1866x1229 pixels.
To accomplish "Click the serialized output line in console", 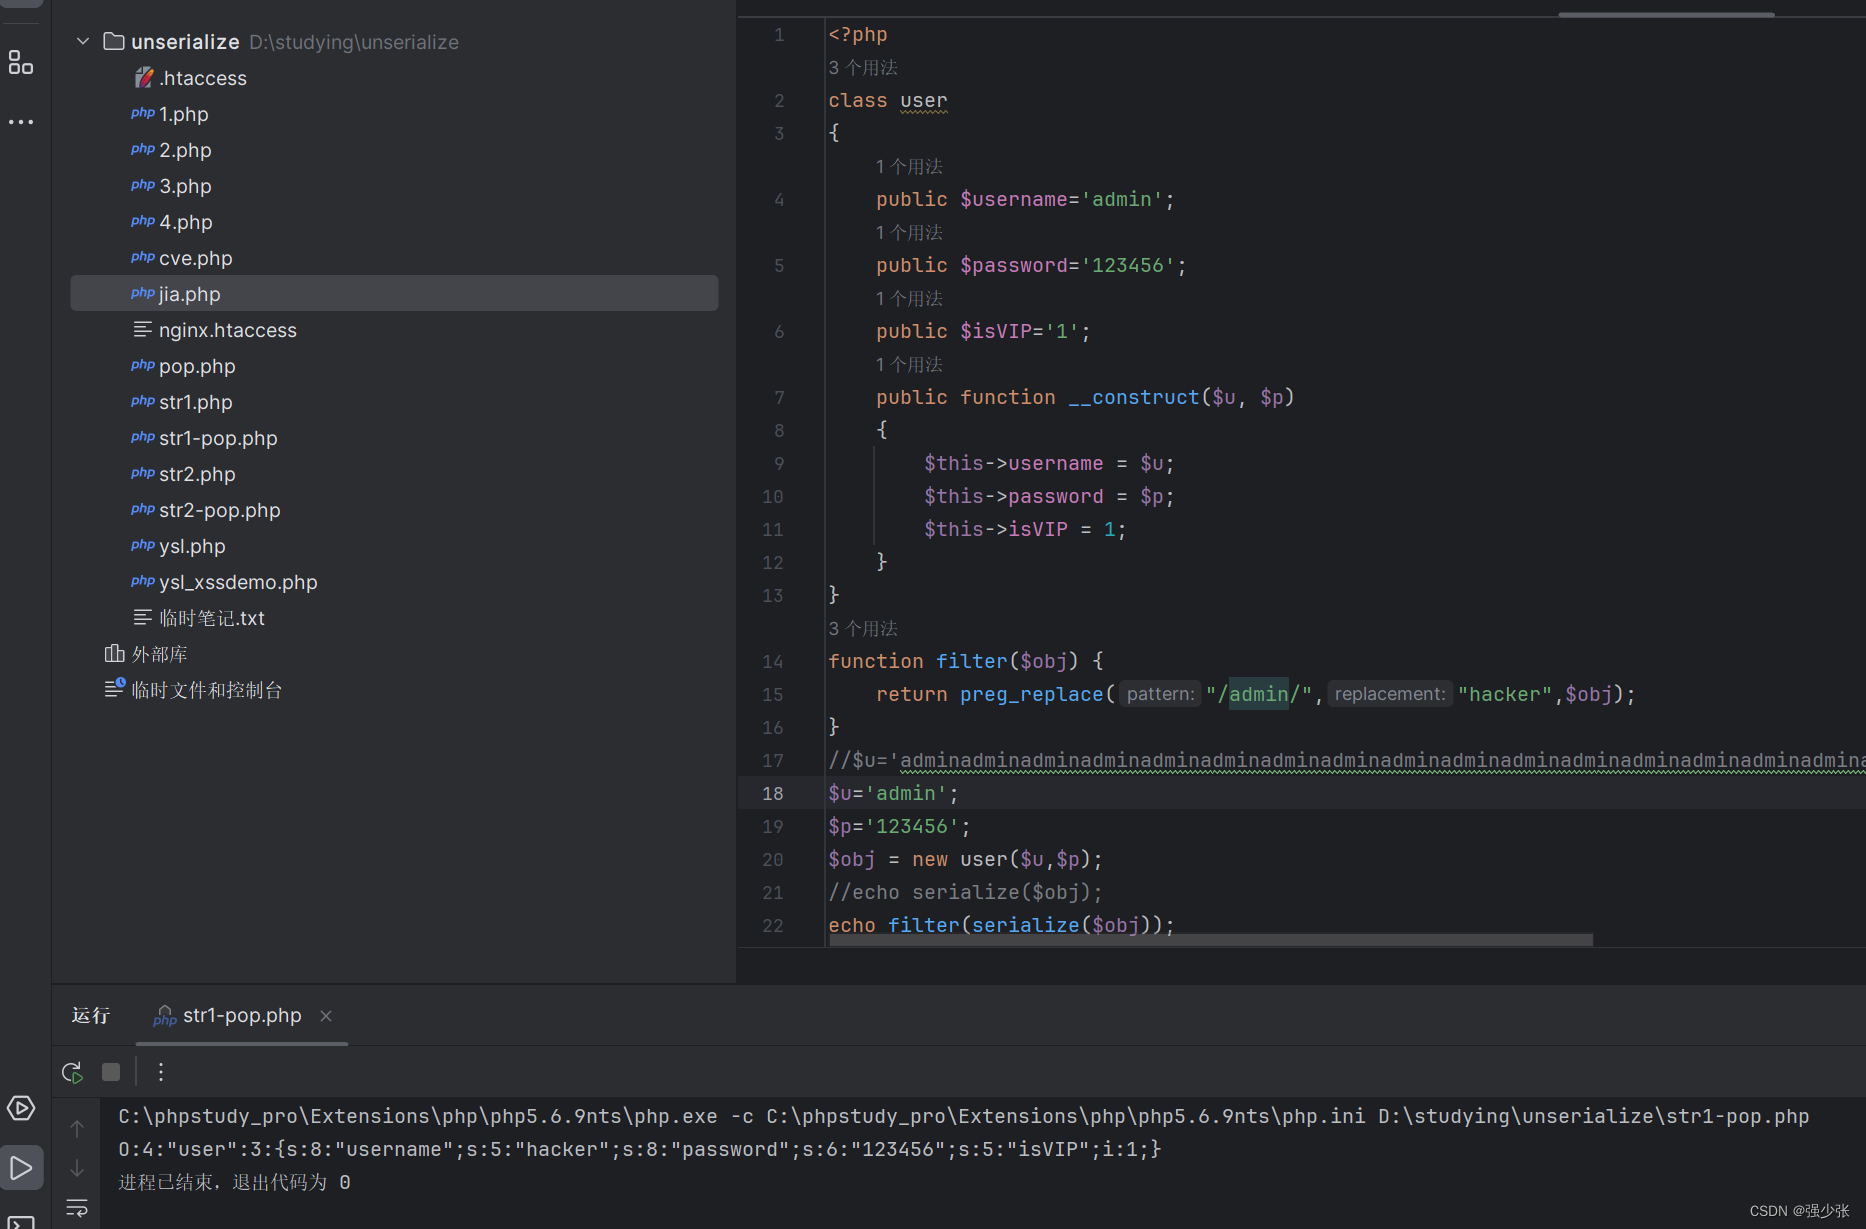I will click(x=640, y=1149).
